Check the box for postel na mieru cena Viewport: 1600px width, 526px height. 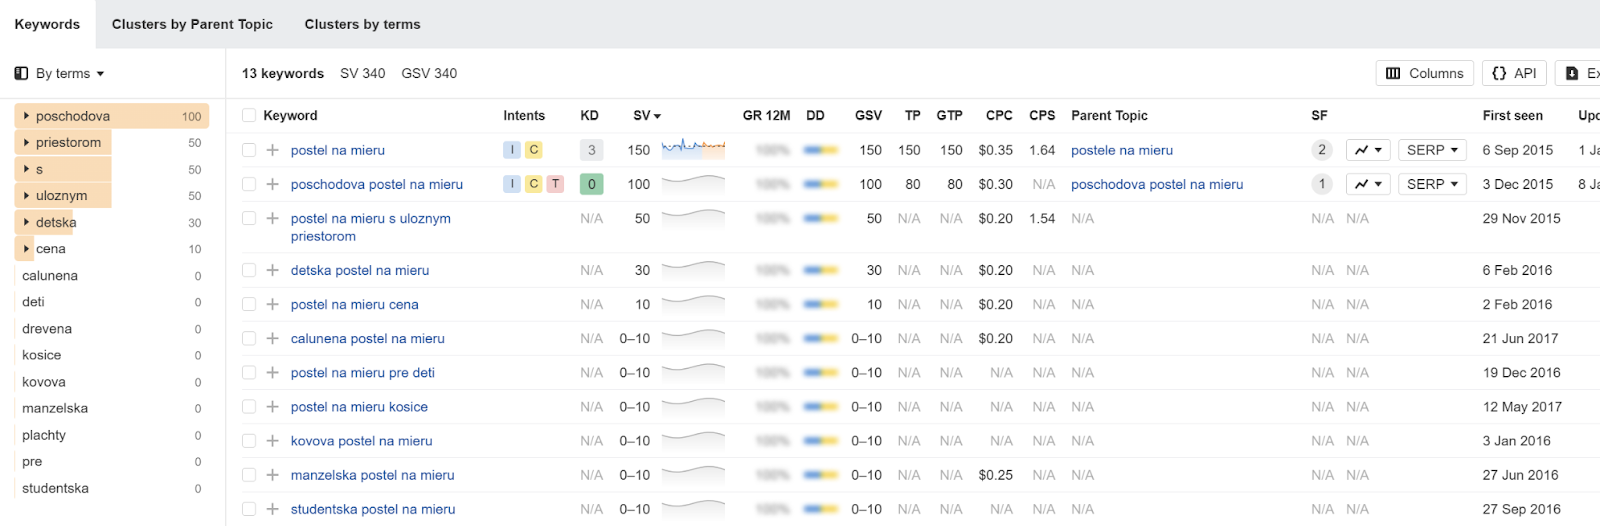click(249, 304)
